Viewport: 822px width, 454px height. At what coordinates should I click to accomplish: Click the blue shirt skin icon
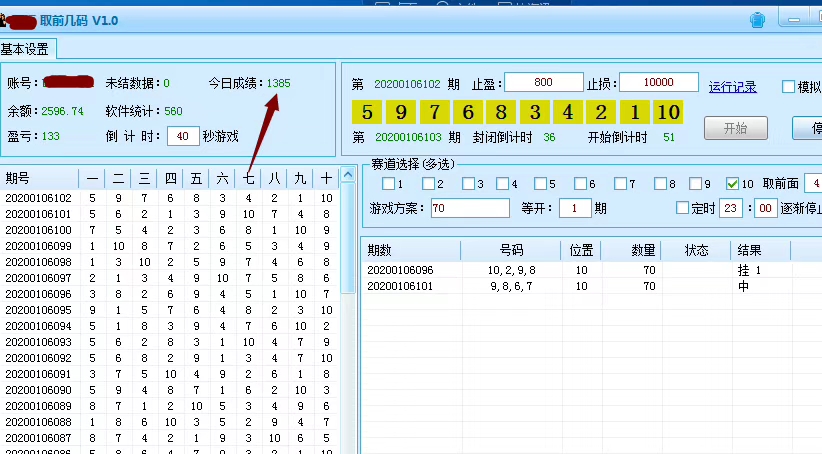[757, 20]
